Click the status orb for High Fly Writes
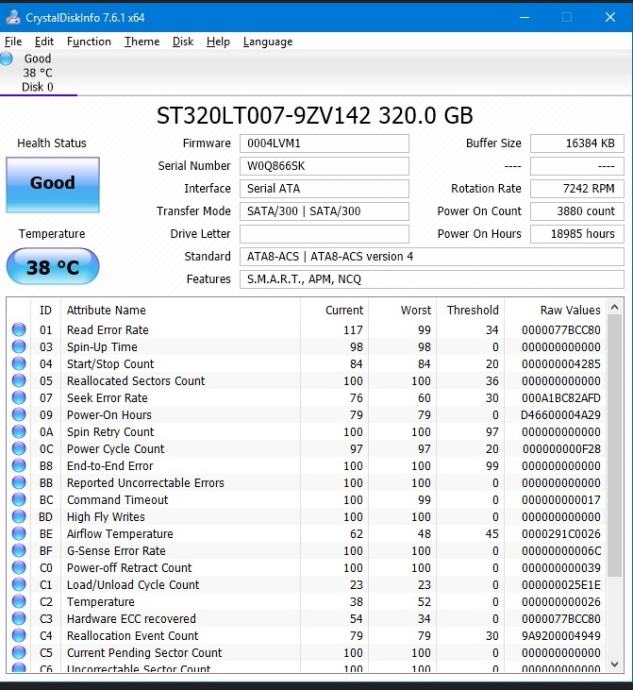This screenshot has width=633, height=690. pos(19,517)
